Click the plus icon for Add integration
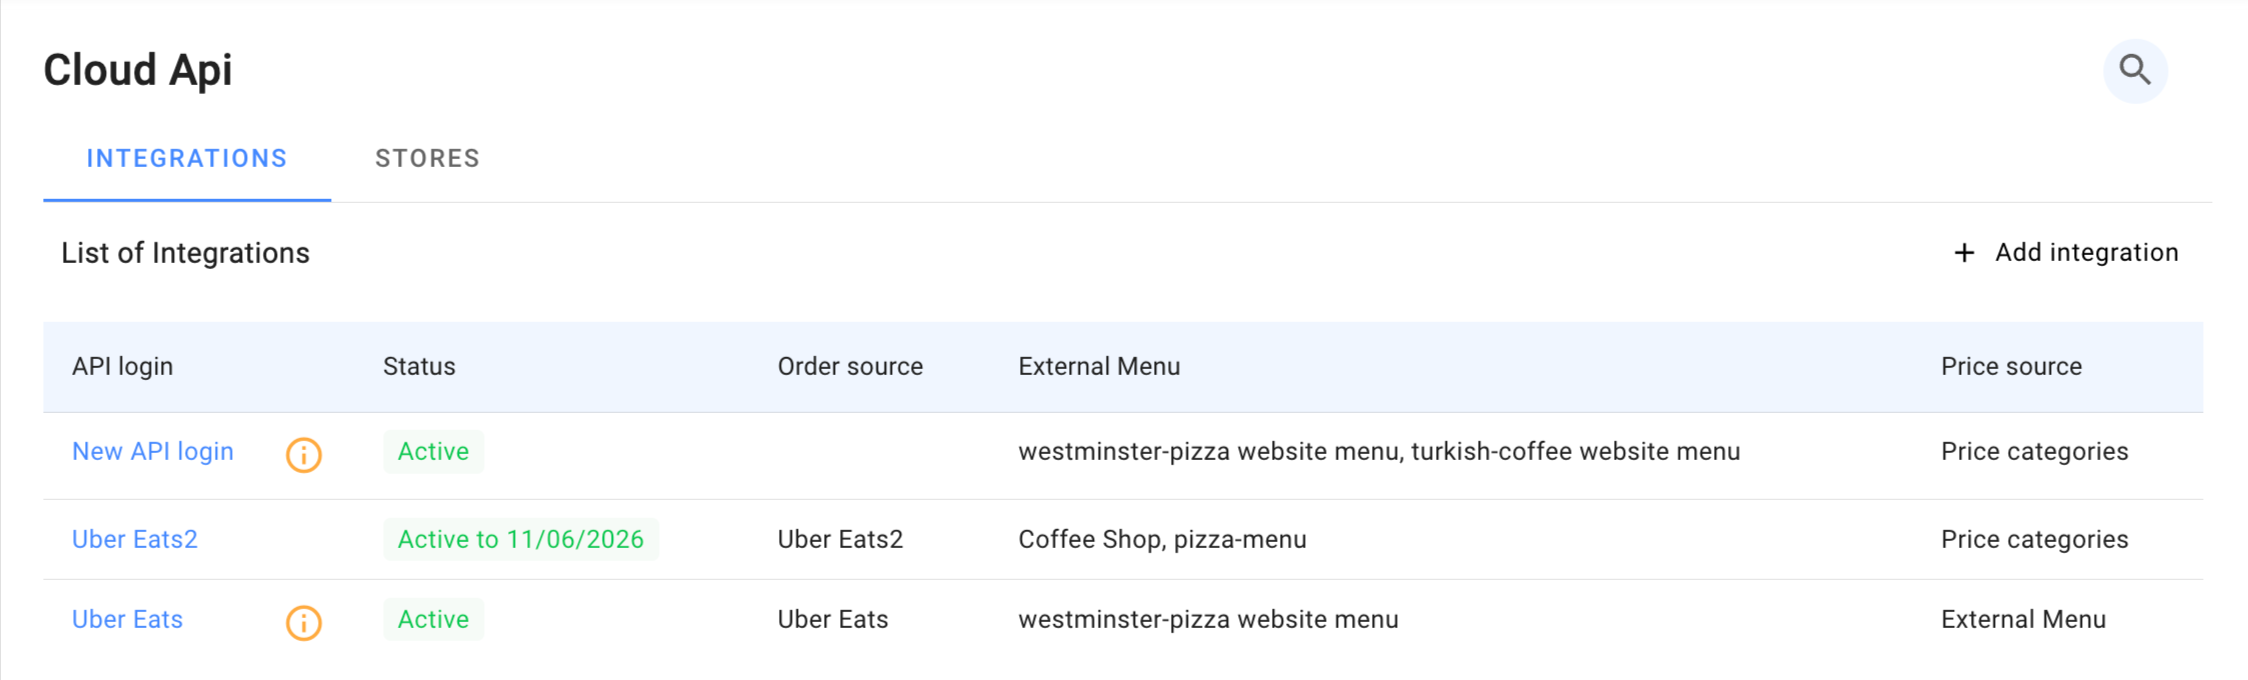2248x680 pixels. 1964,253
